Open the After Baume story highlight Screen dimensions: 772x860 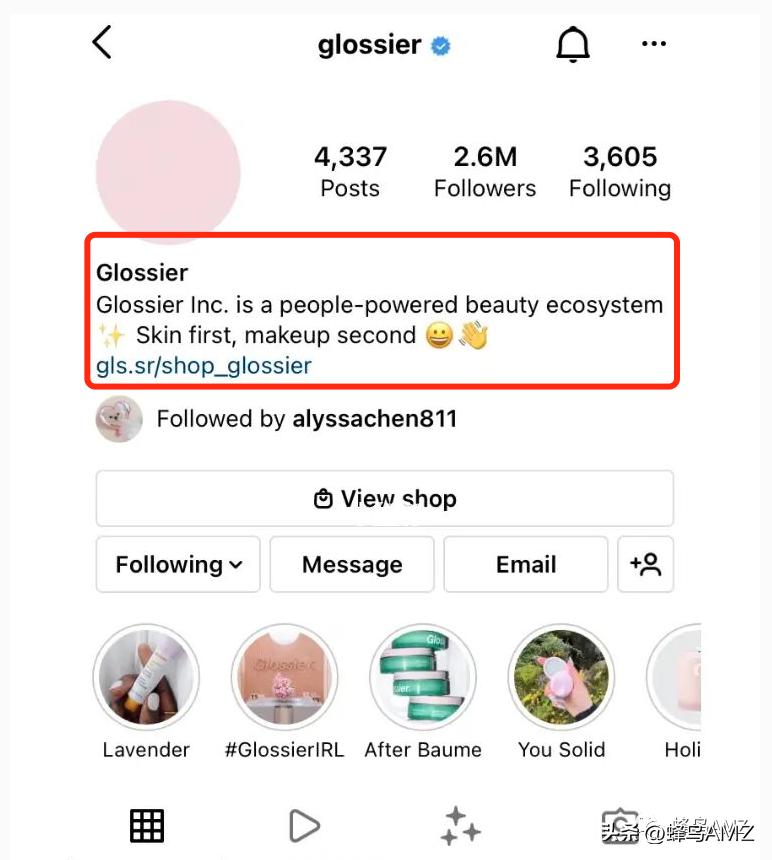point(423,679)
